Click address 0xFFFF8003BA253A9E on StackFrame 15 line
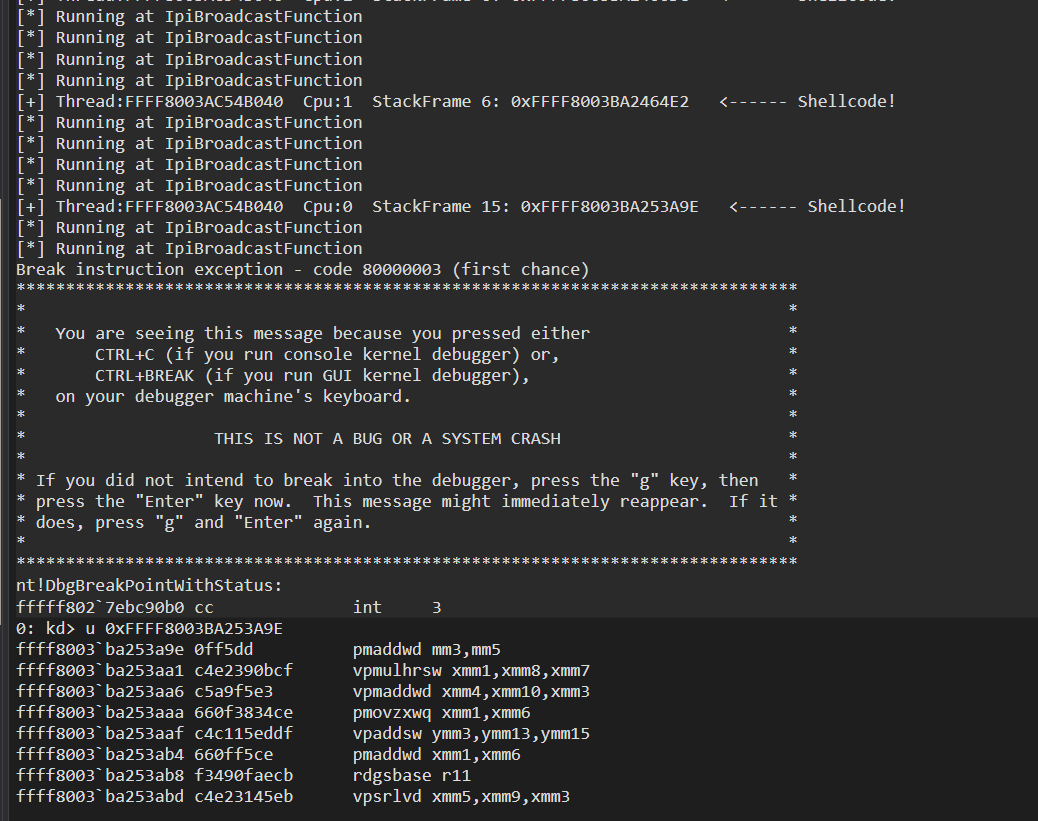Screen dimensions: 1038x821 click(609, 206)
